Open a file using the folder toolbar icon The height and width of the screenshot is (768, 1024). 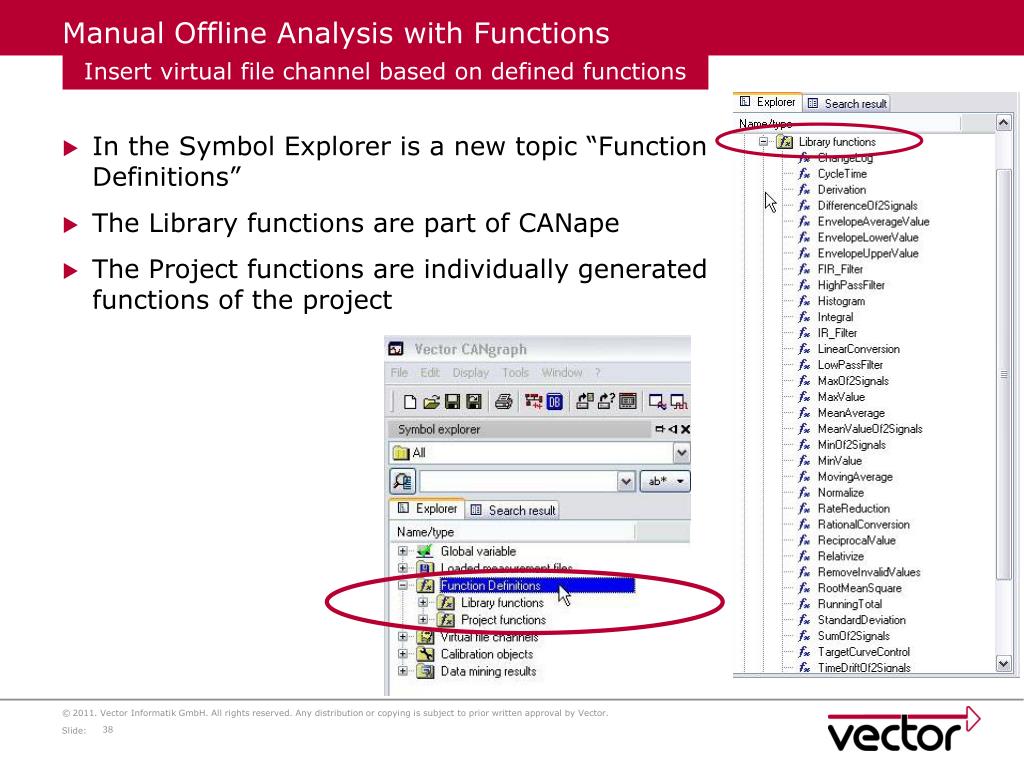click(x=431, y=402)
